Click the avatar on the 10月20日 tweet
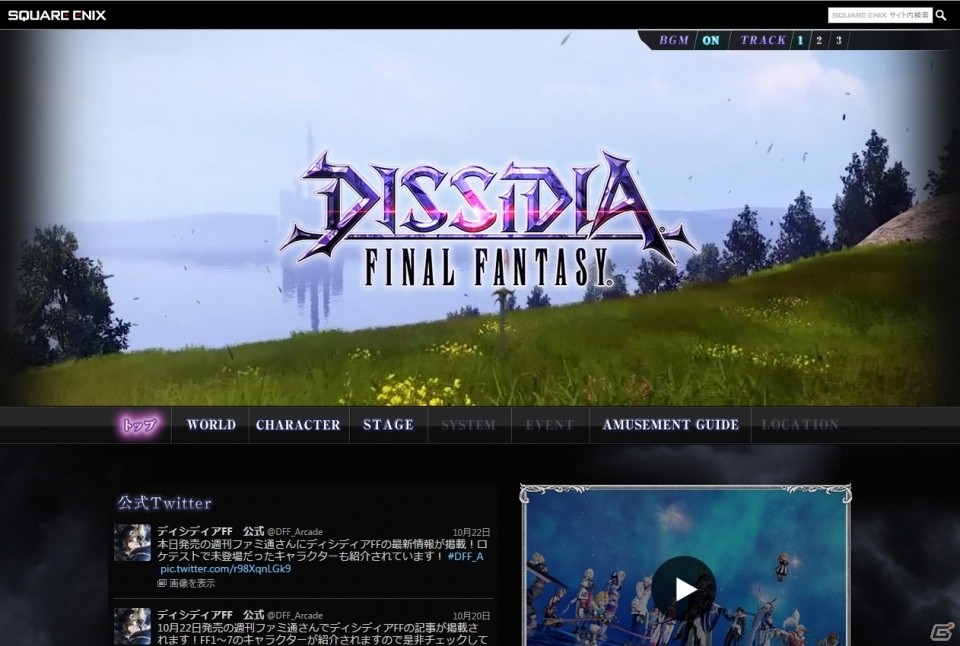The height and width of the screenshot is (646, 960). (x=132, y=626)
